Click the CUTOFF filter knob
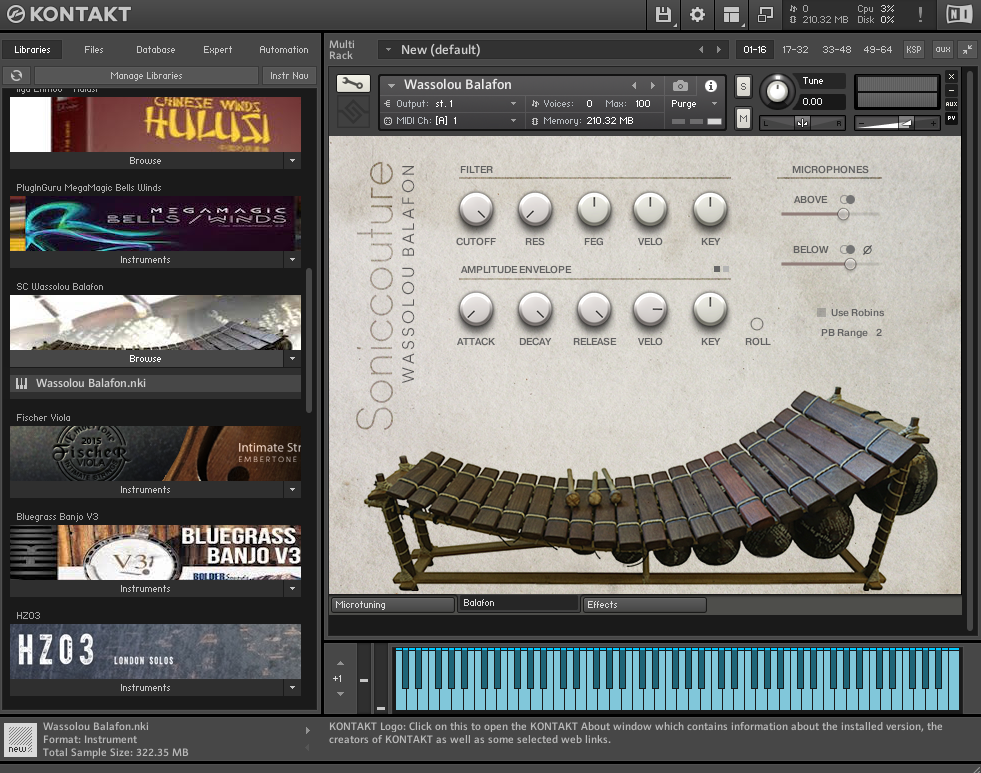 click(476, 210)
